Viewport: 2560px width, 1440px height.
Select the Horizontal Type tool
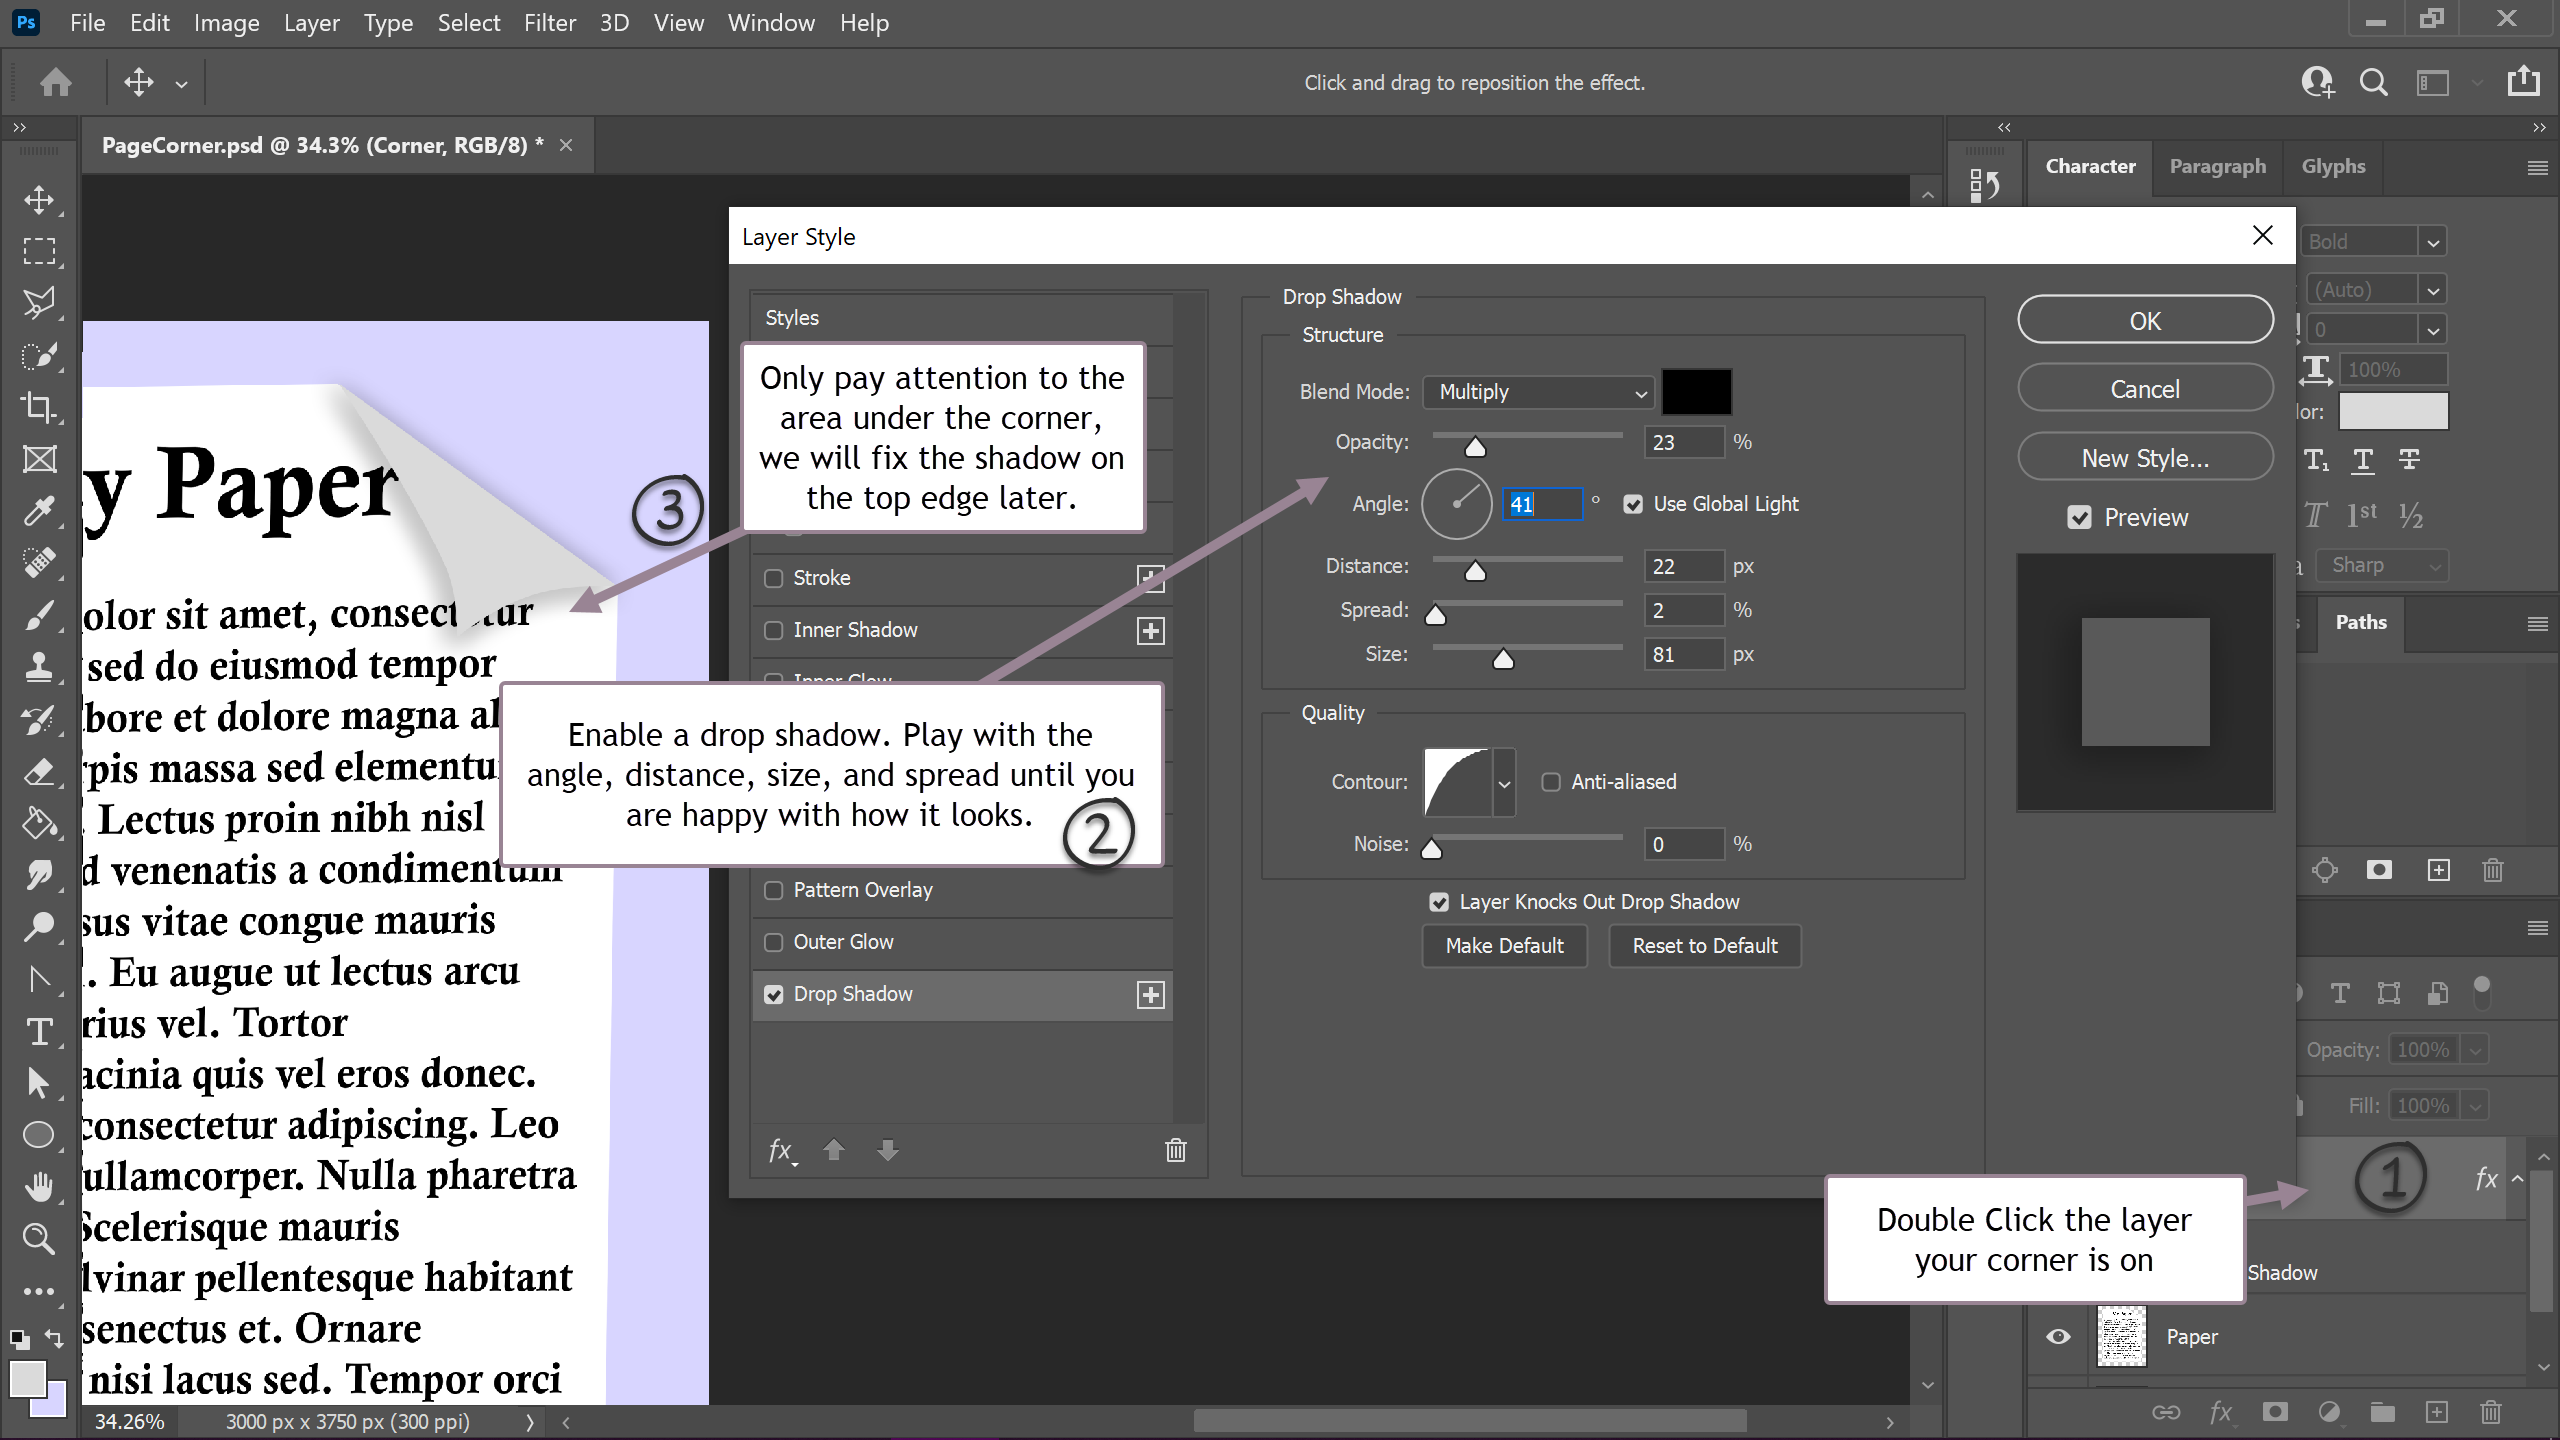click(38, 1031)
